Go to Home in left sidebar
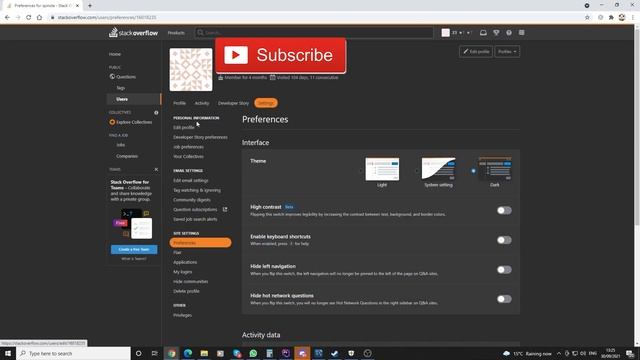 [115, 54]
